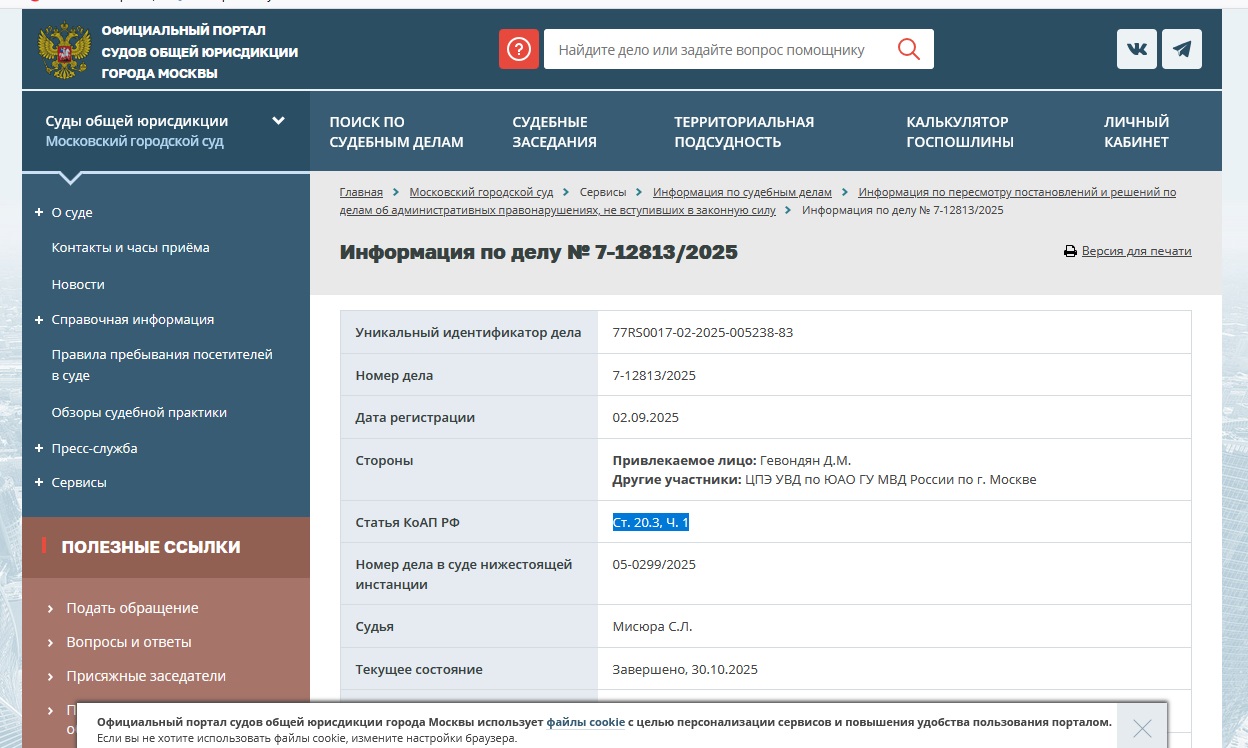Click the portal title text in header

coord(199,52)
